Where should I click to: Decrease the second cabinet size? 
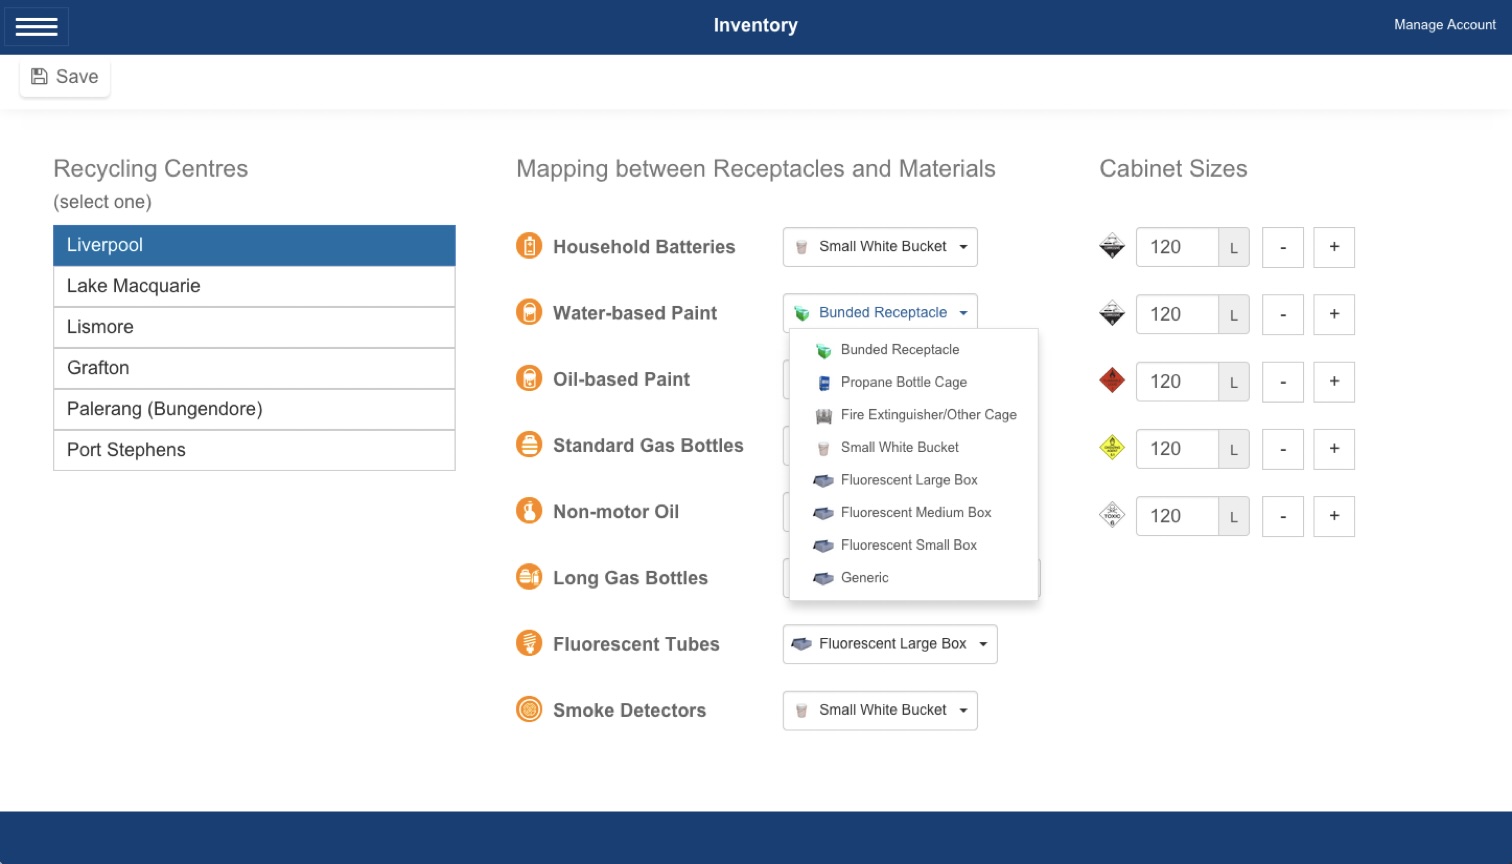point(1283,314)
